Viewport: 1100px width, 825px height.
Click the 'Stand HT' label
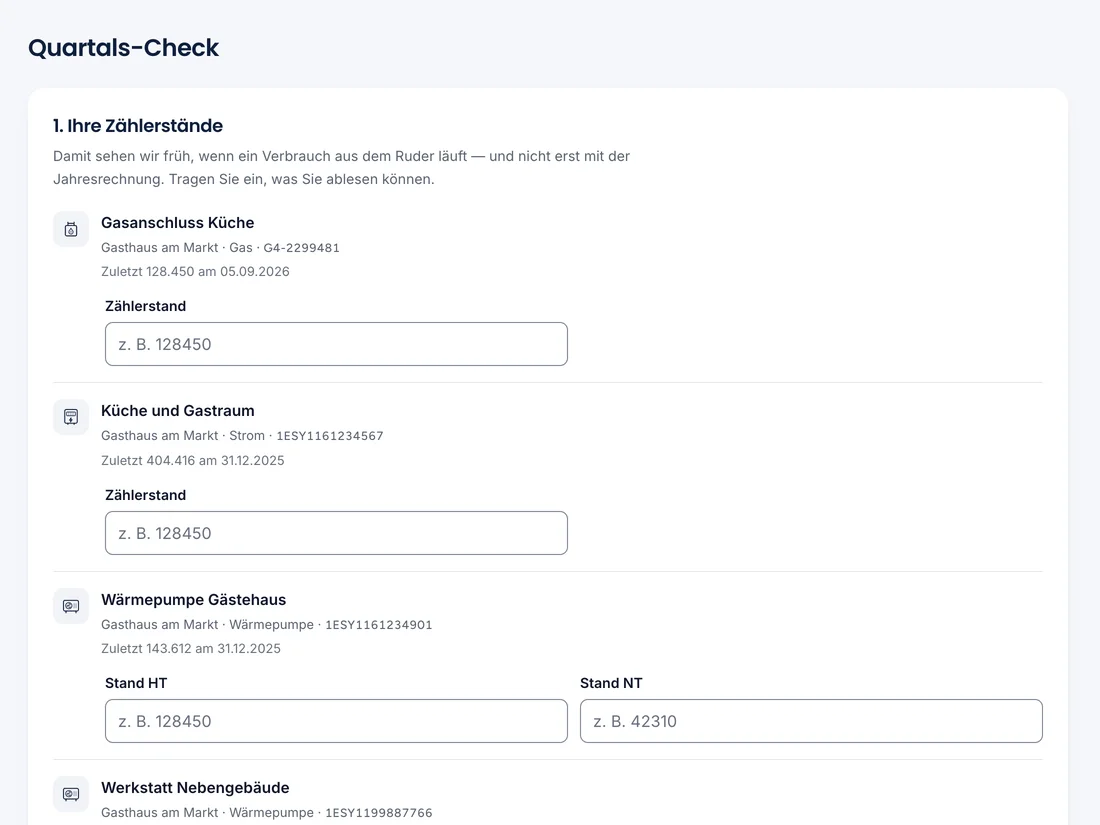tap(136, 683)
